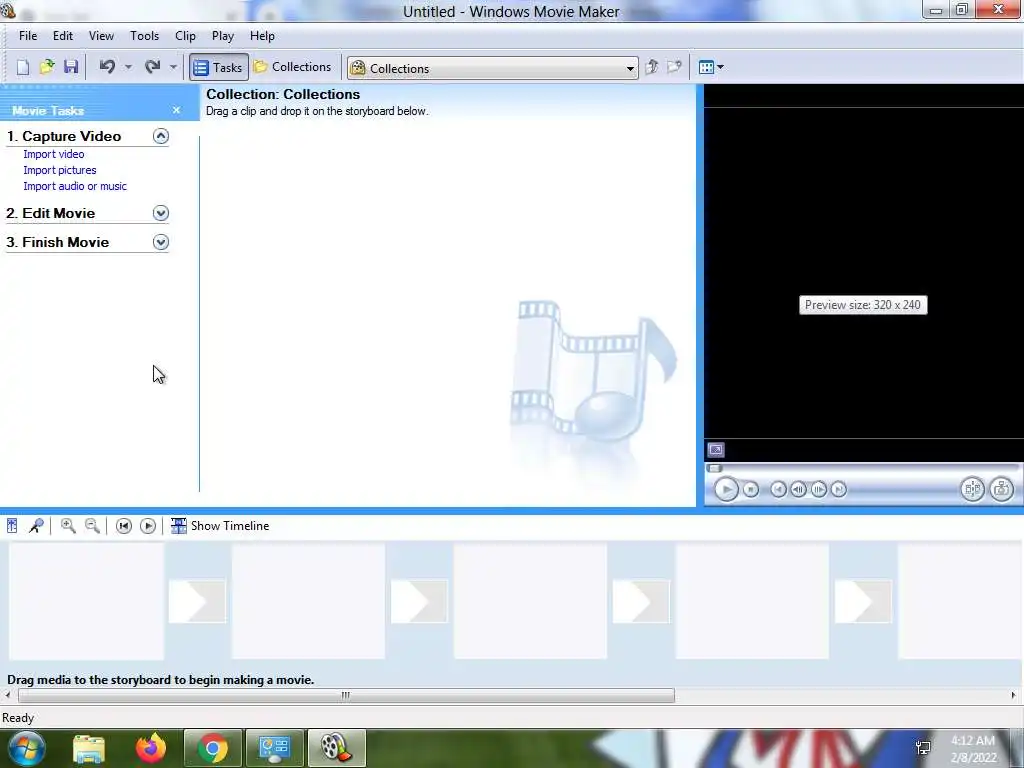1024x768 pixels.
Task: Stop the preview playback
Action: (751, 489)
